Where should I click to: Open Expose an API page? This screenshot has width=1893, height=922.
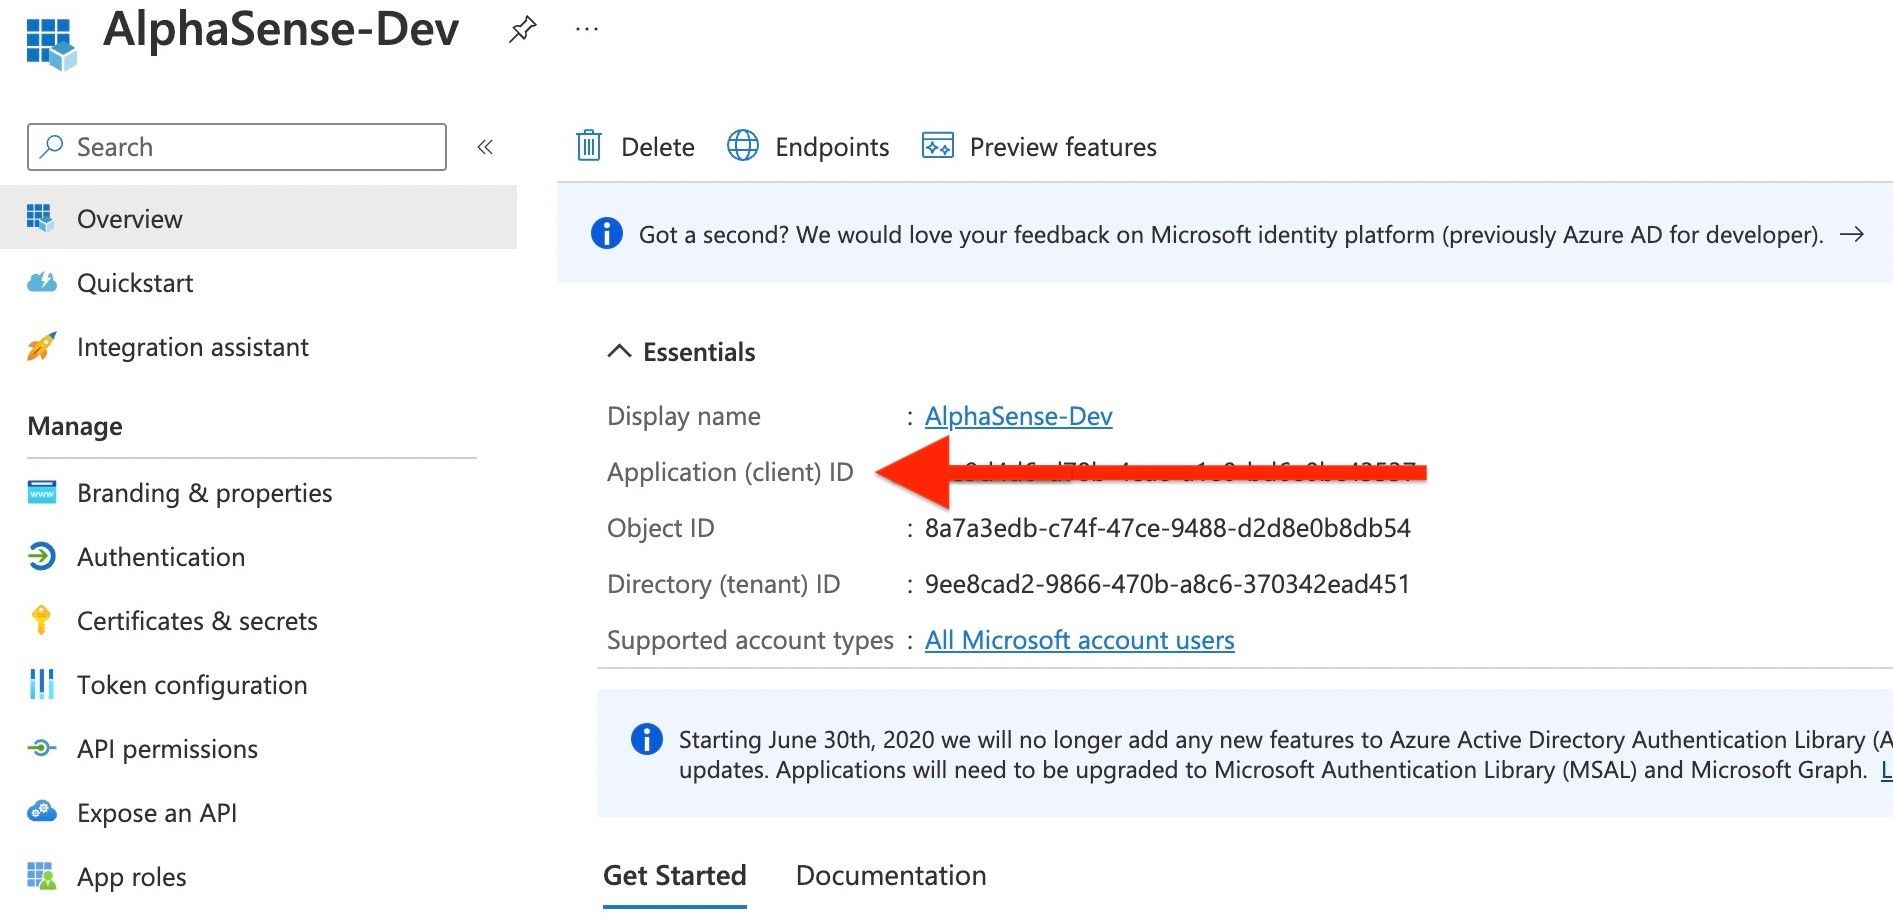157,813
